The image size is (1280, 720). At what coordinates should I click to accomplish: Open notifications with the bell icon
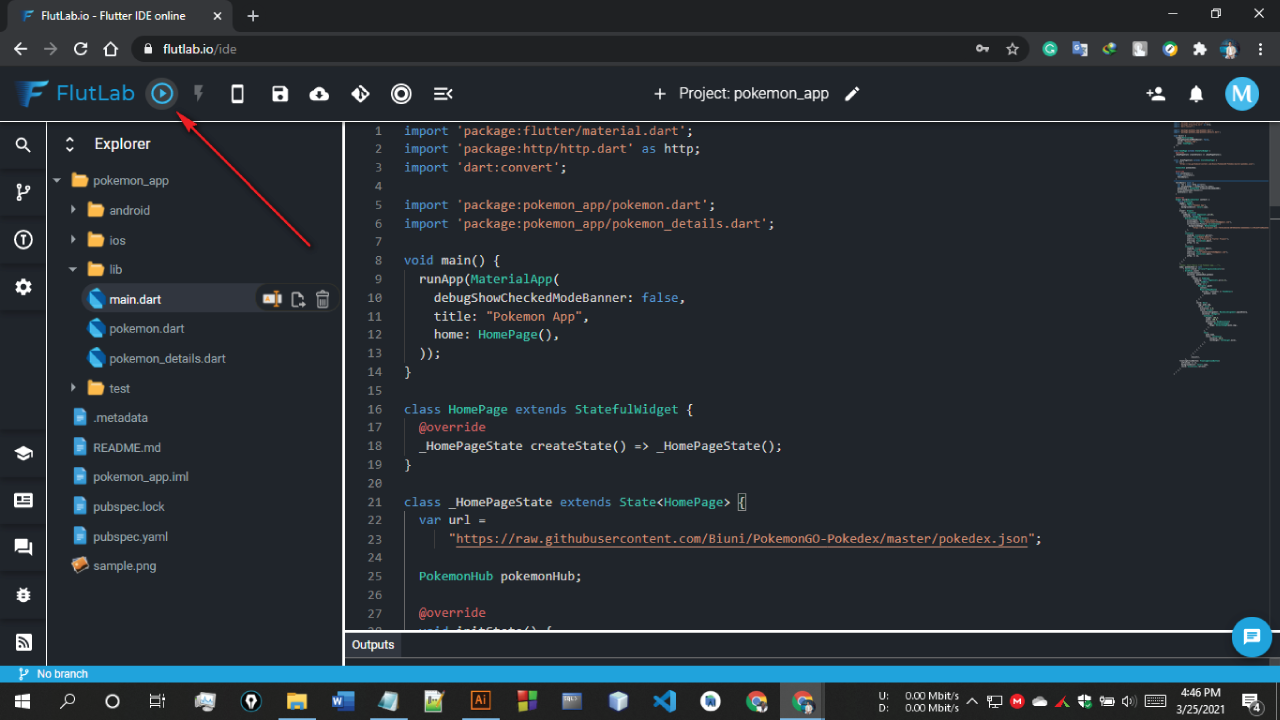point(1196,93)
